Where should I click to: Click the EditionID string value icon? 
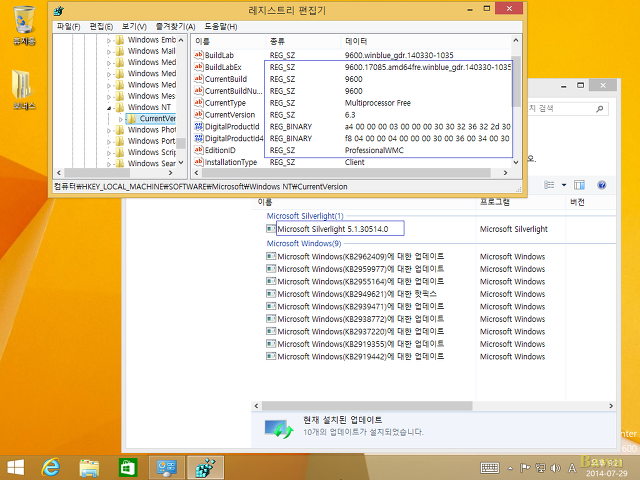coord(199,150)
